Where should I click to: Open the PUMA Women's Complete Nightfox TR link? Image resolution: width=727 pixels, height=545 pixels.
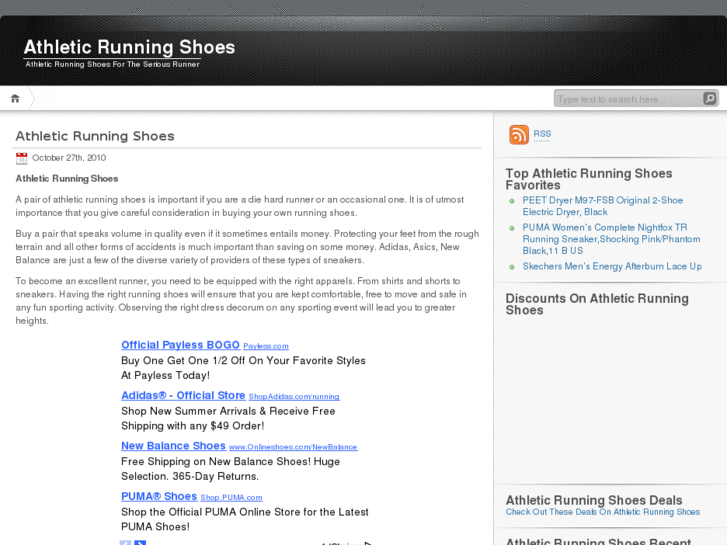[611, 239]
